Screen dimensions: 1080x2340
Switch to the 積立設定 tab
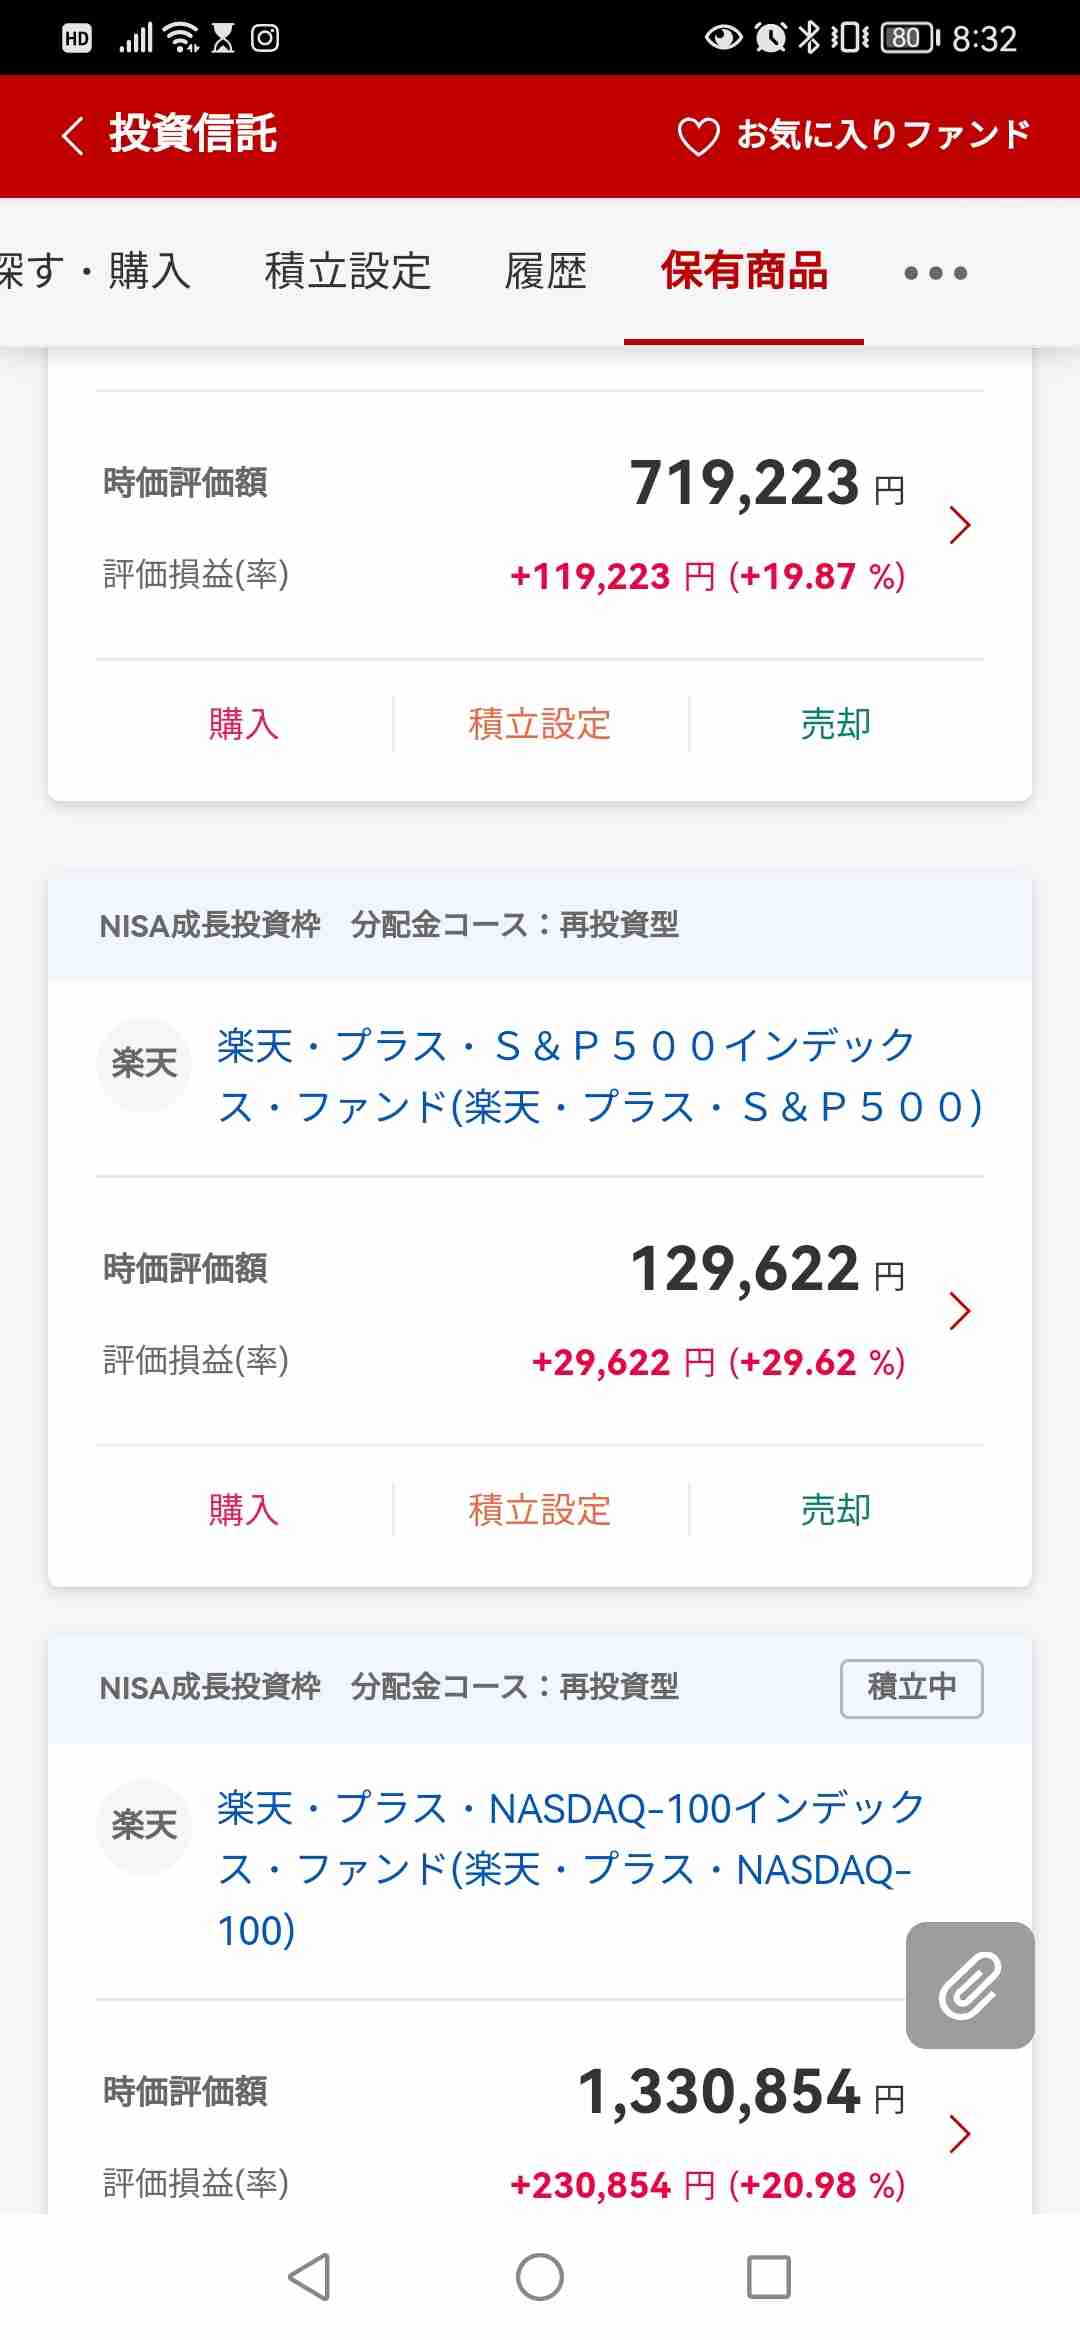(348, 271)
